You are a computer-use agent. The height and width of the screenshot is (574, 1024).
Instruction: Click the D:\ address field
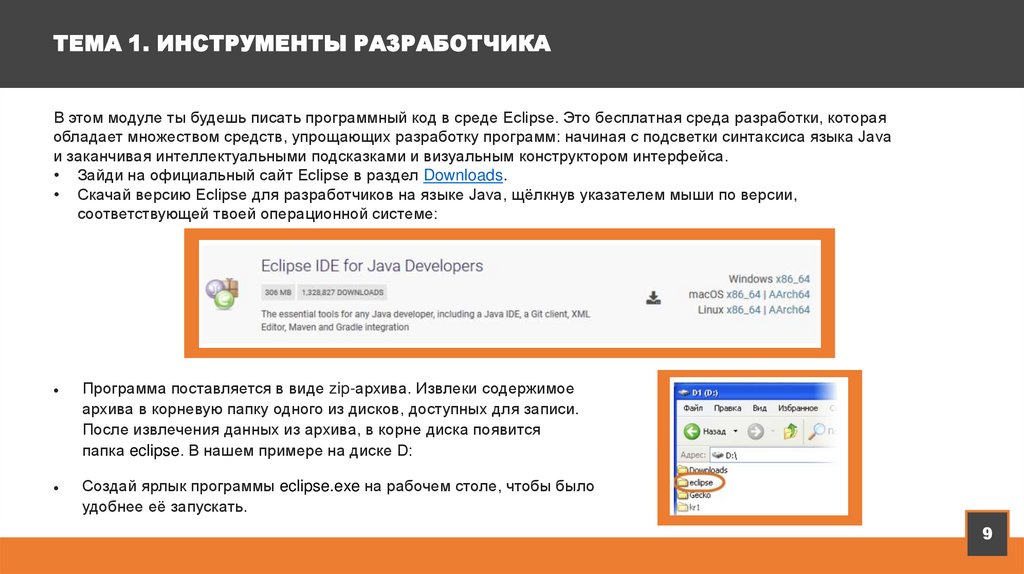click(773, 454)
